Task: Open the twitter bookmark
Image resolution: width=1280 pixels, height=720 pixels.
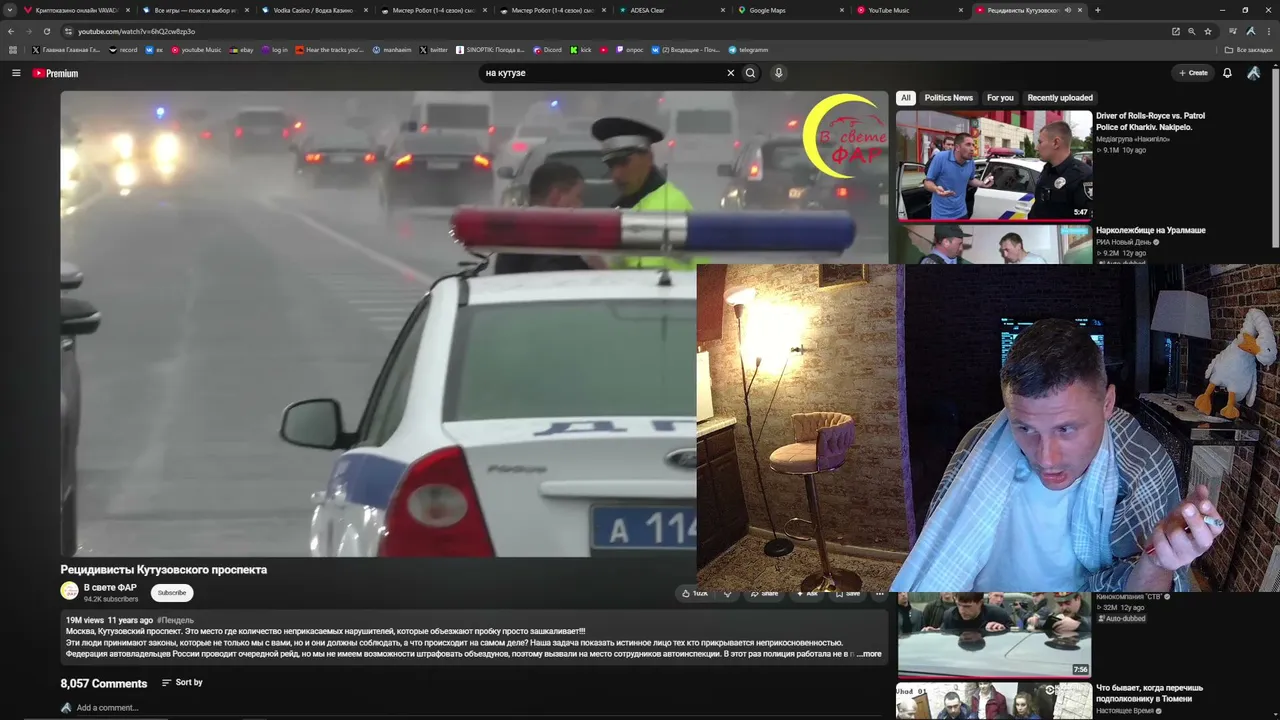Action: pos(434,50)
